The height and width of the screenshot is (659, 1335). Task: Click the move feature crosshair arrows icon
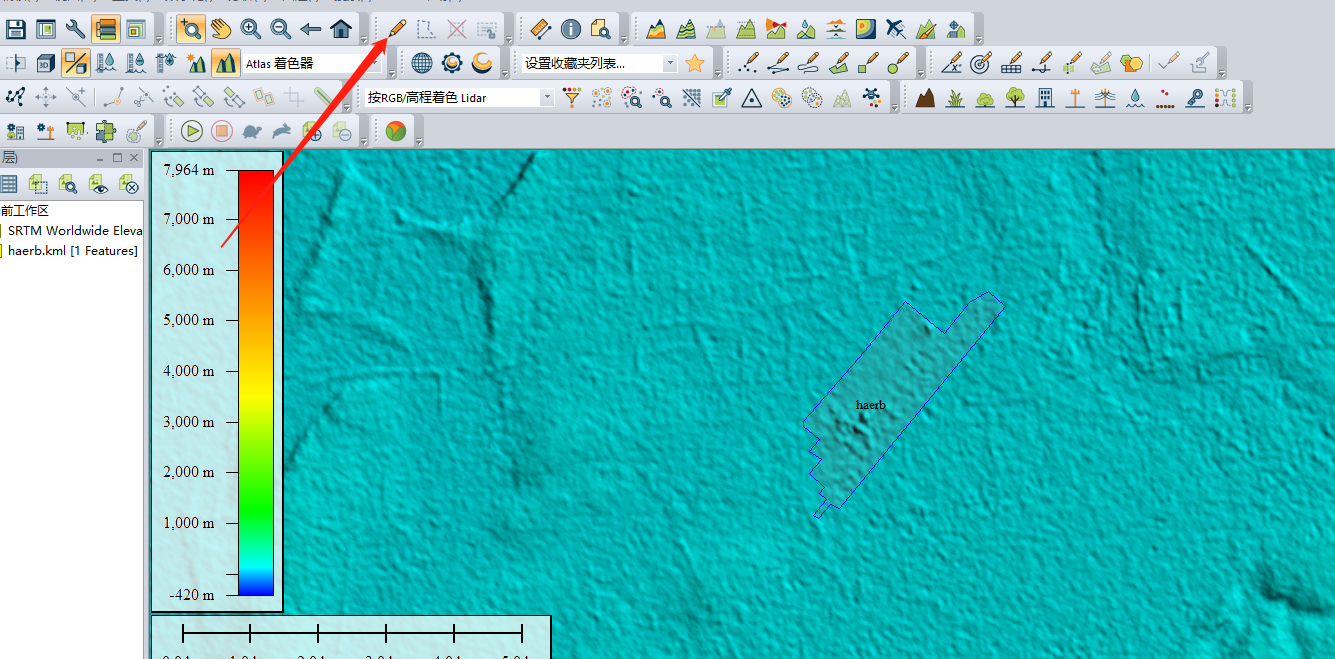45,97
